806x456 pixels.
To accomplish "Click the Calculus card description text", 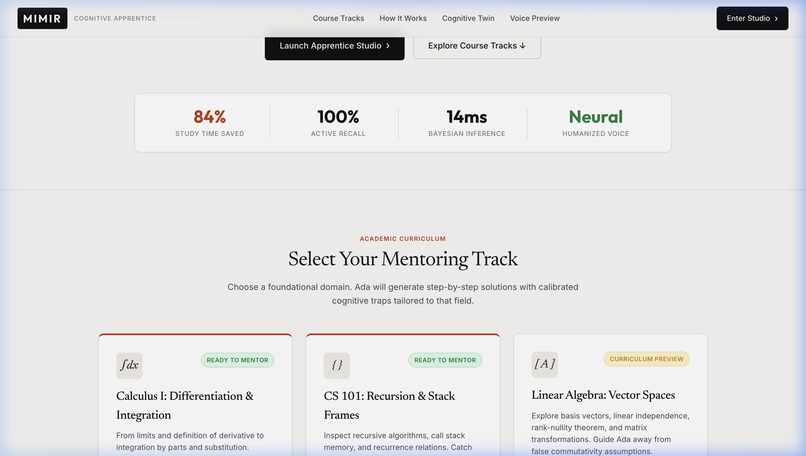I will pos(190,442).
